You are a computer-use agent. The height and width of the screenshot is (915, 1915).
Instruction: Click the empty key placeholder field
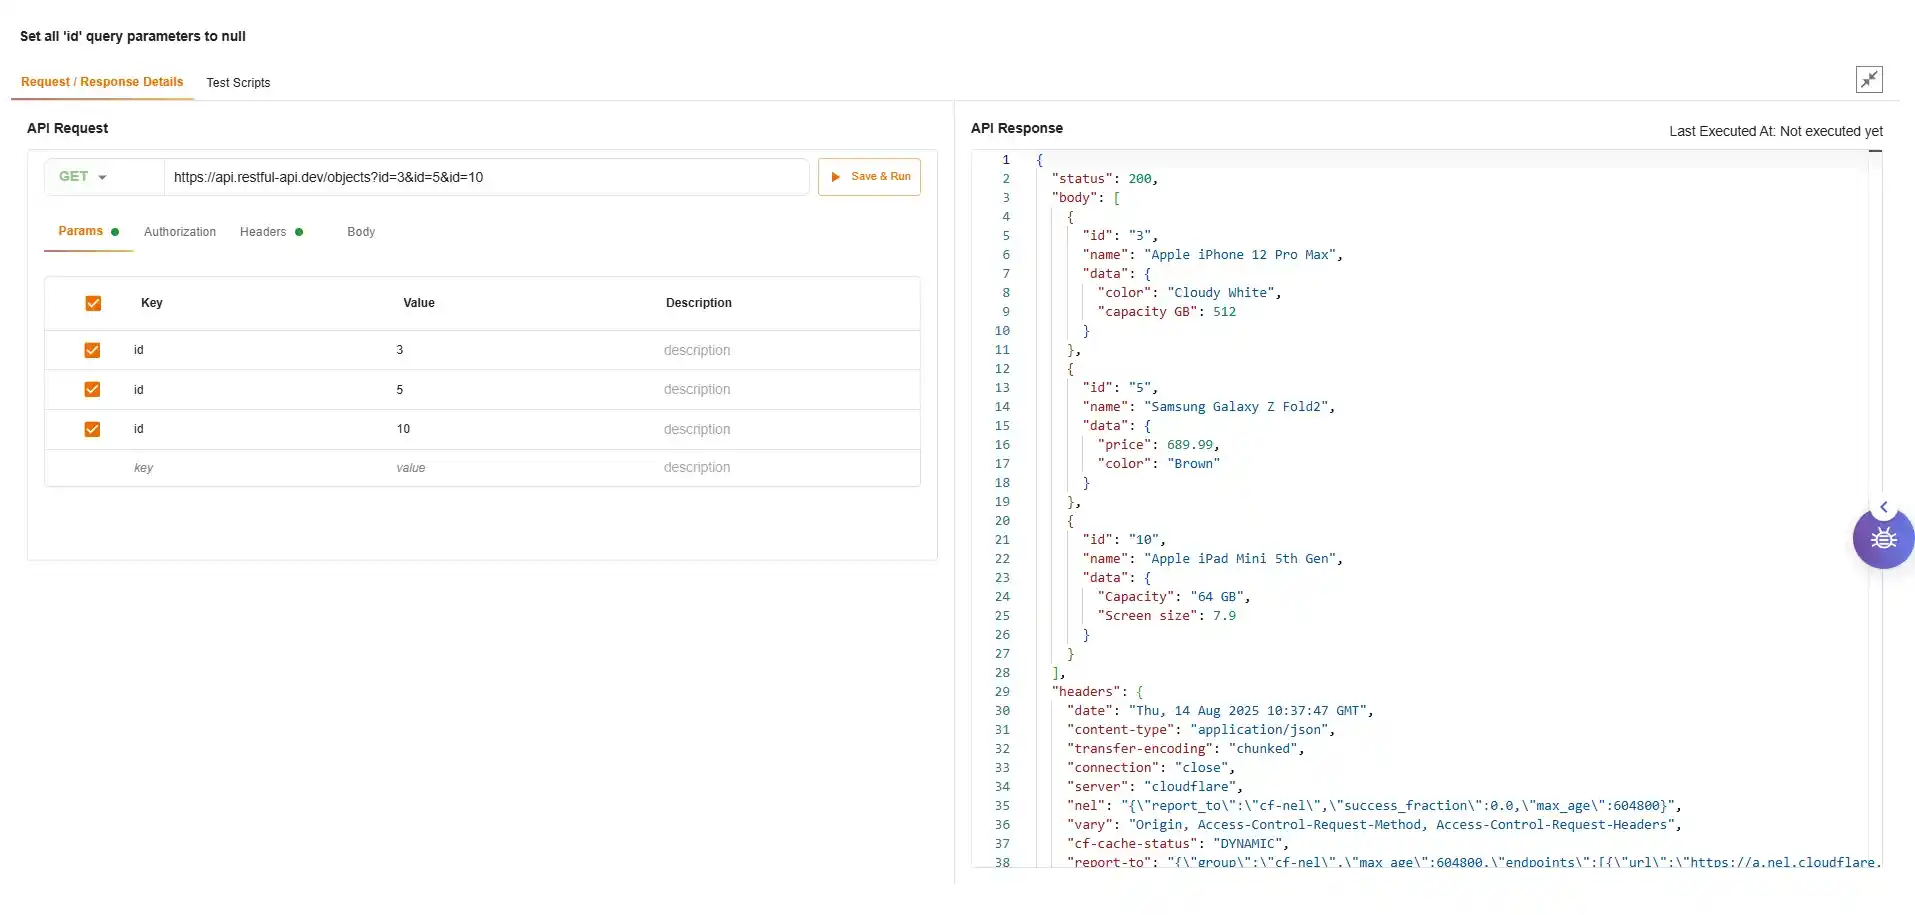click(240, 468)
